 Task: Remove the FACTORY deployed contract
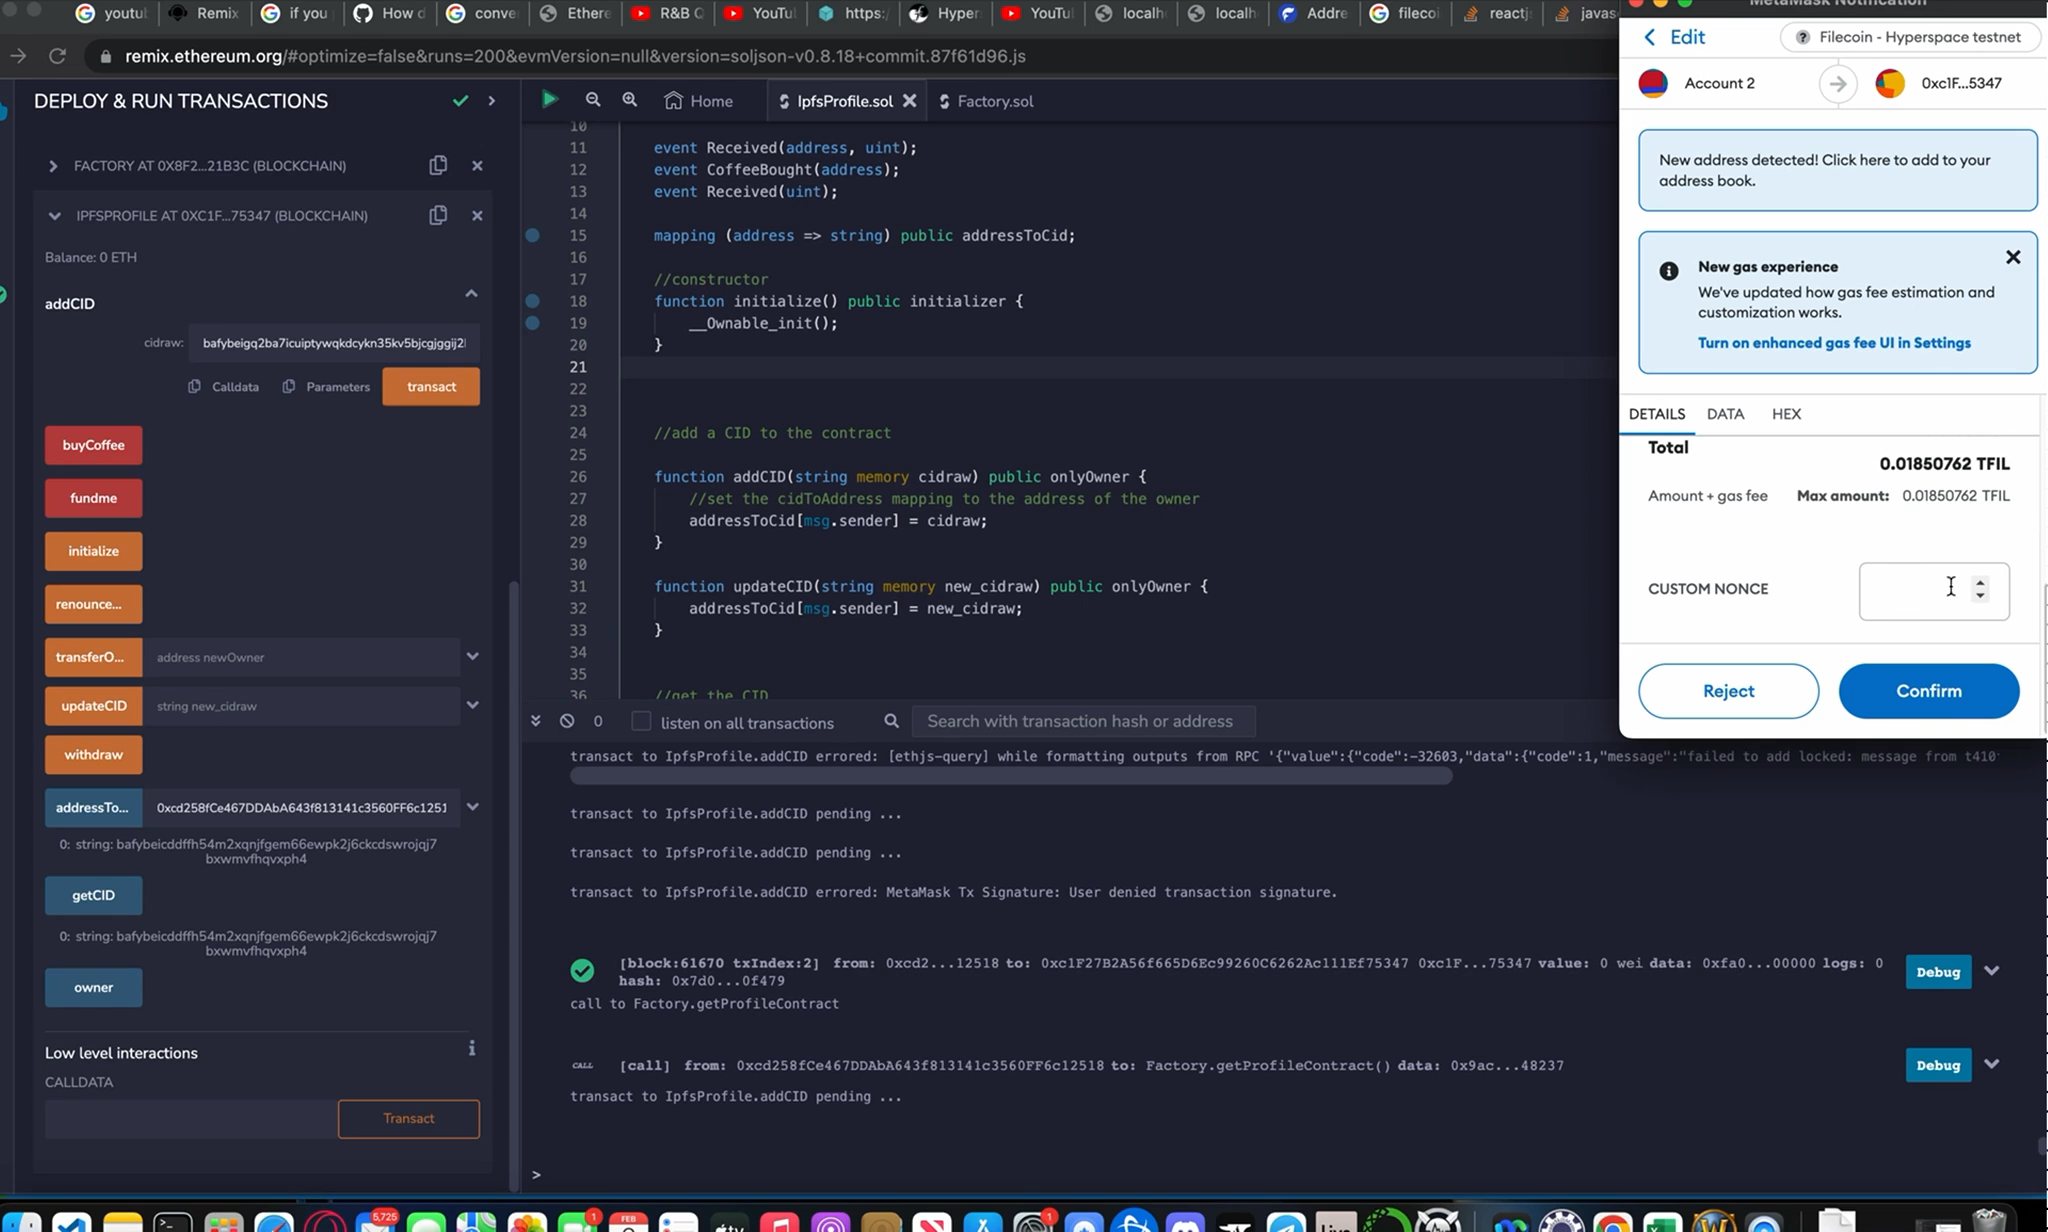tap(477, 166)
